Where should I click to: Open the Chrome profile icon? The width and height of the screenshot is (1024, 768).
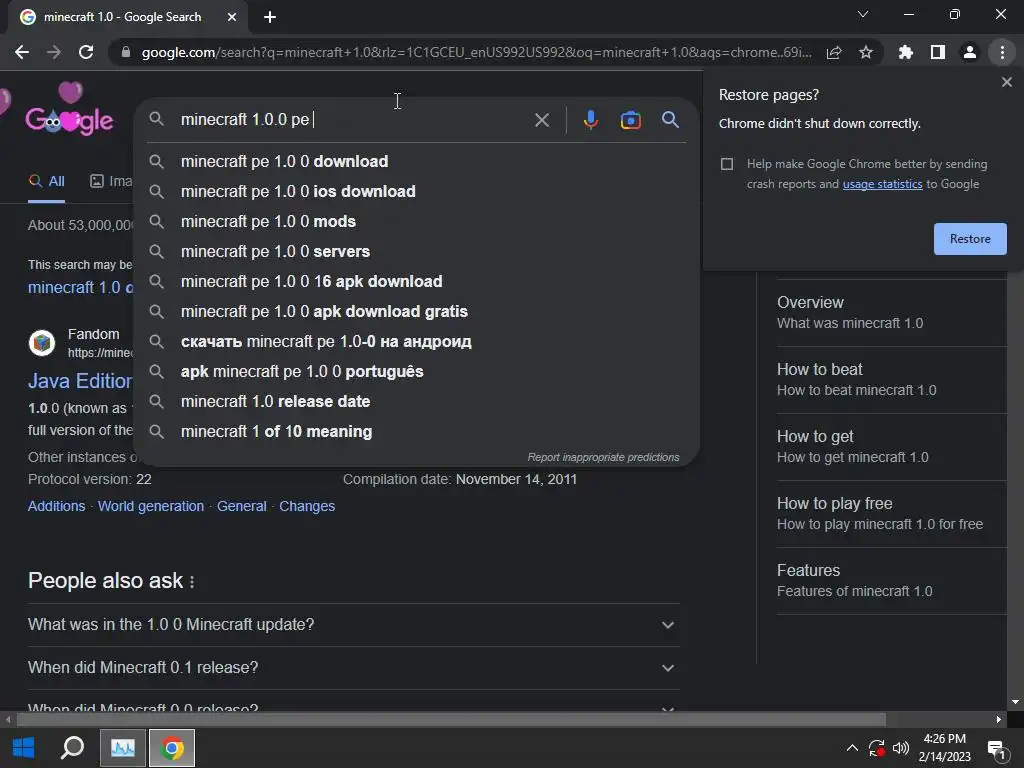point(970,52)
